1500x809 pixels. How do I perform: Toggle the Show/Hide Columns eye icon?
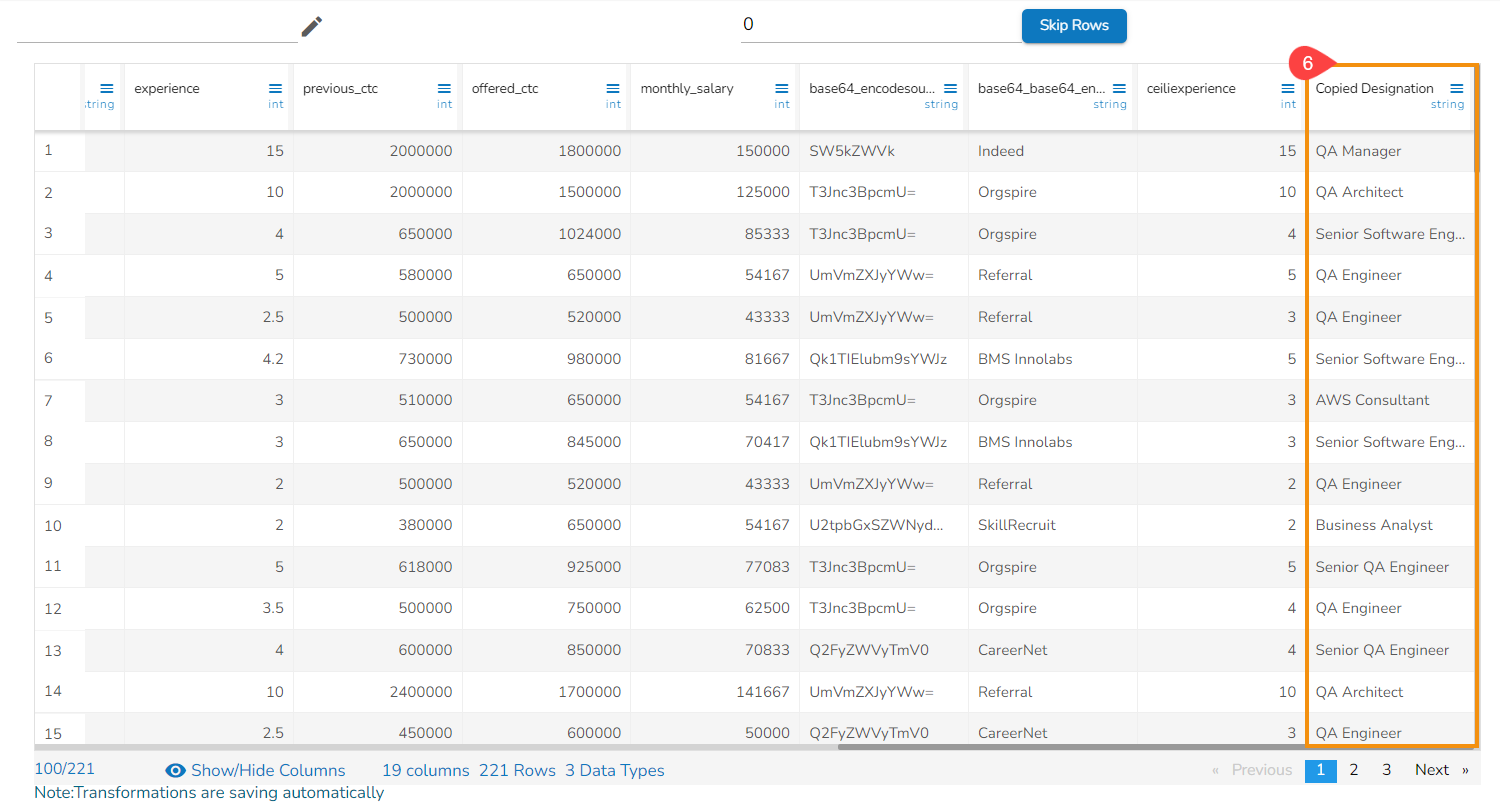tap(176, 770)
